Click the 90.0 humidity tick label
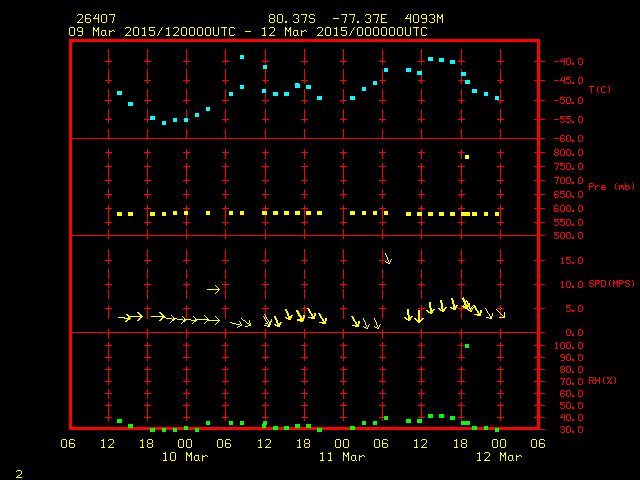The height and width of the screenshot is (480, 640). point(572,358)
